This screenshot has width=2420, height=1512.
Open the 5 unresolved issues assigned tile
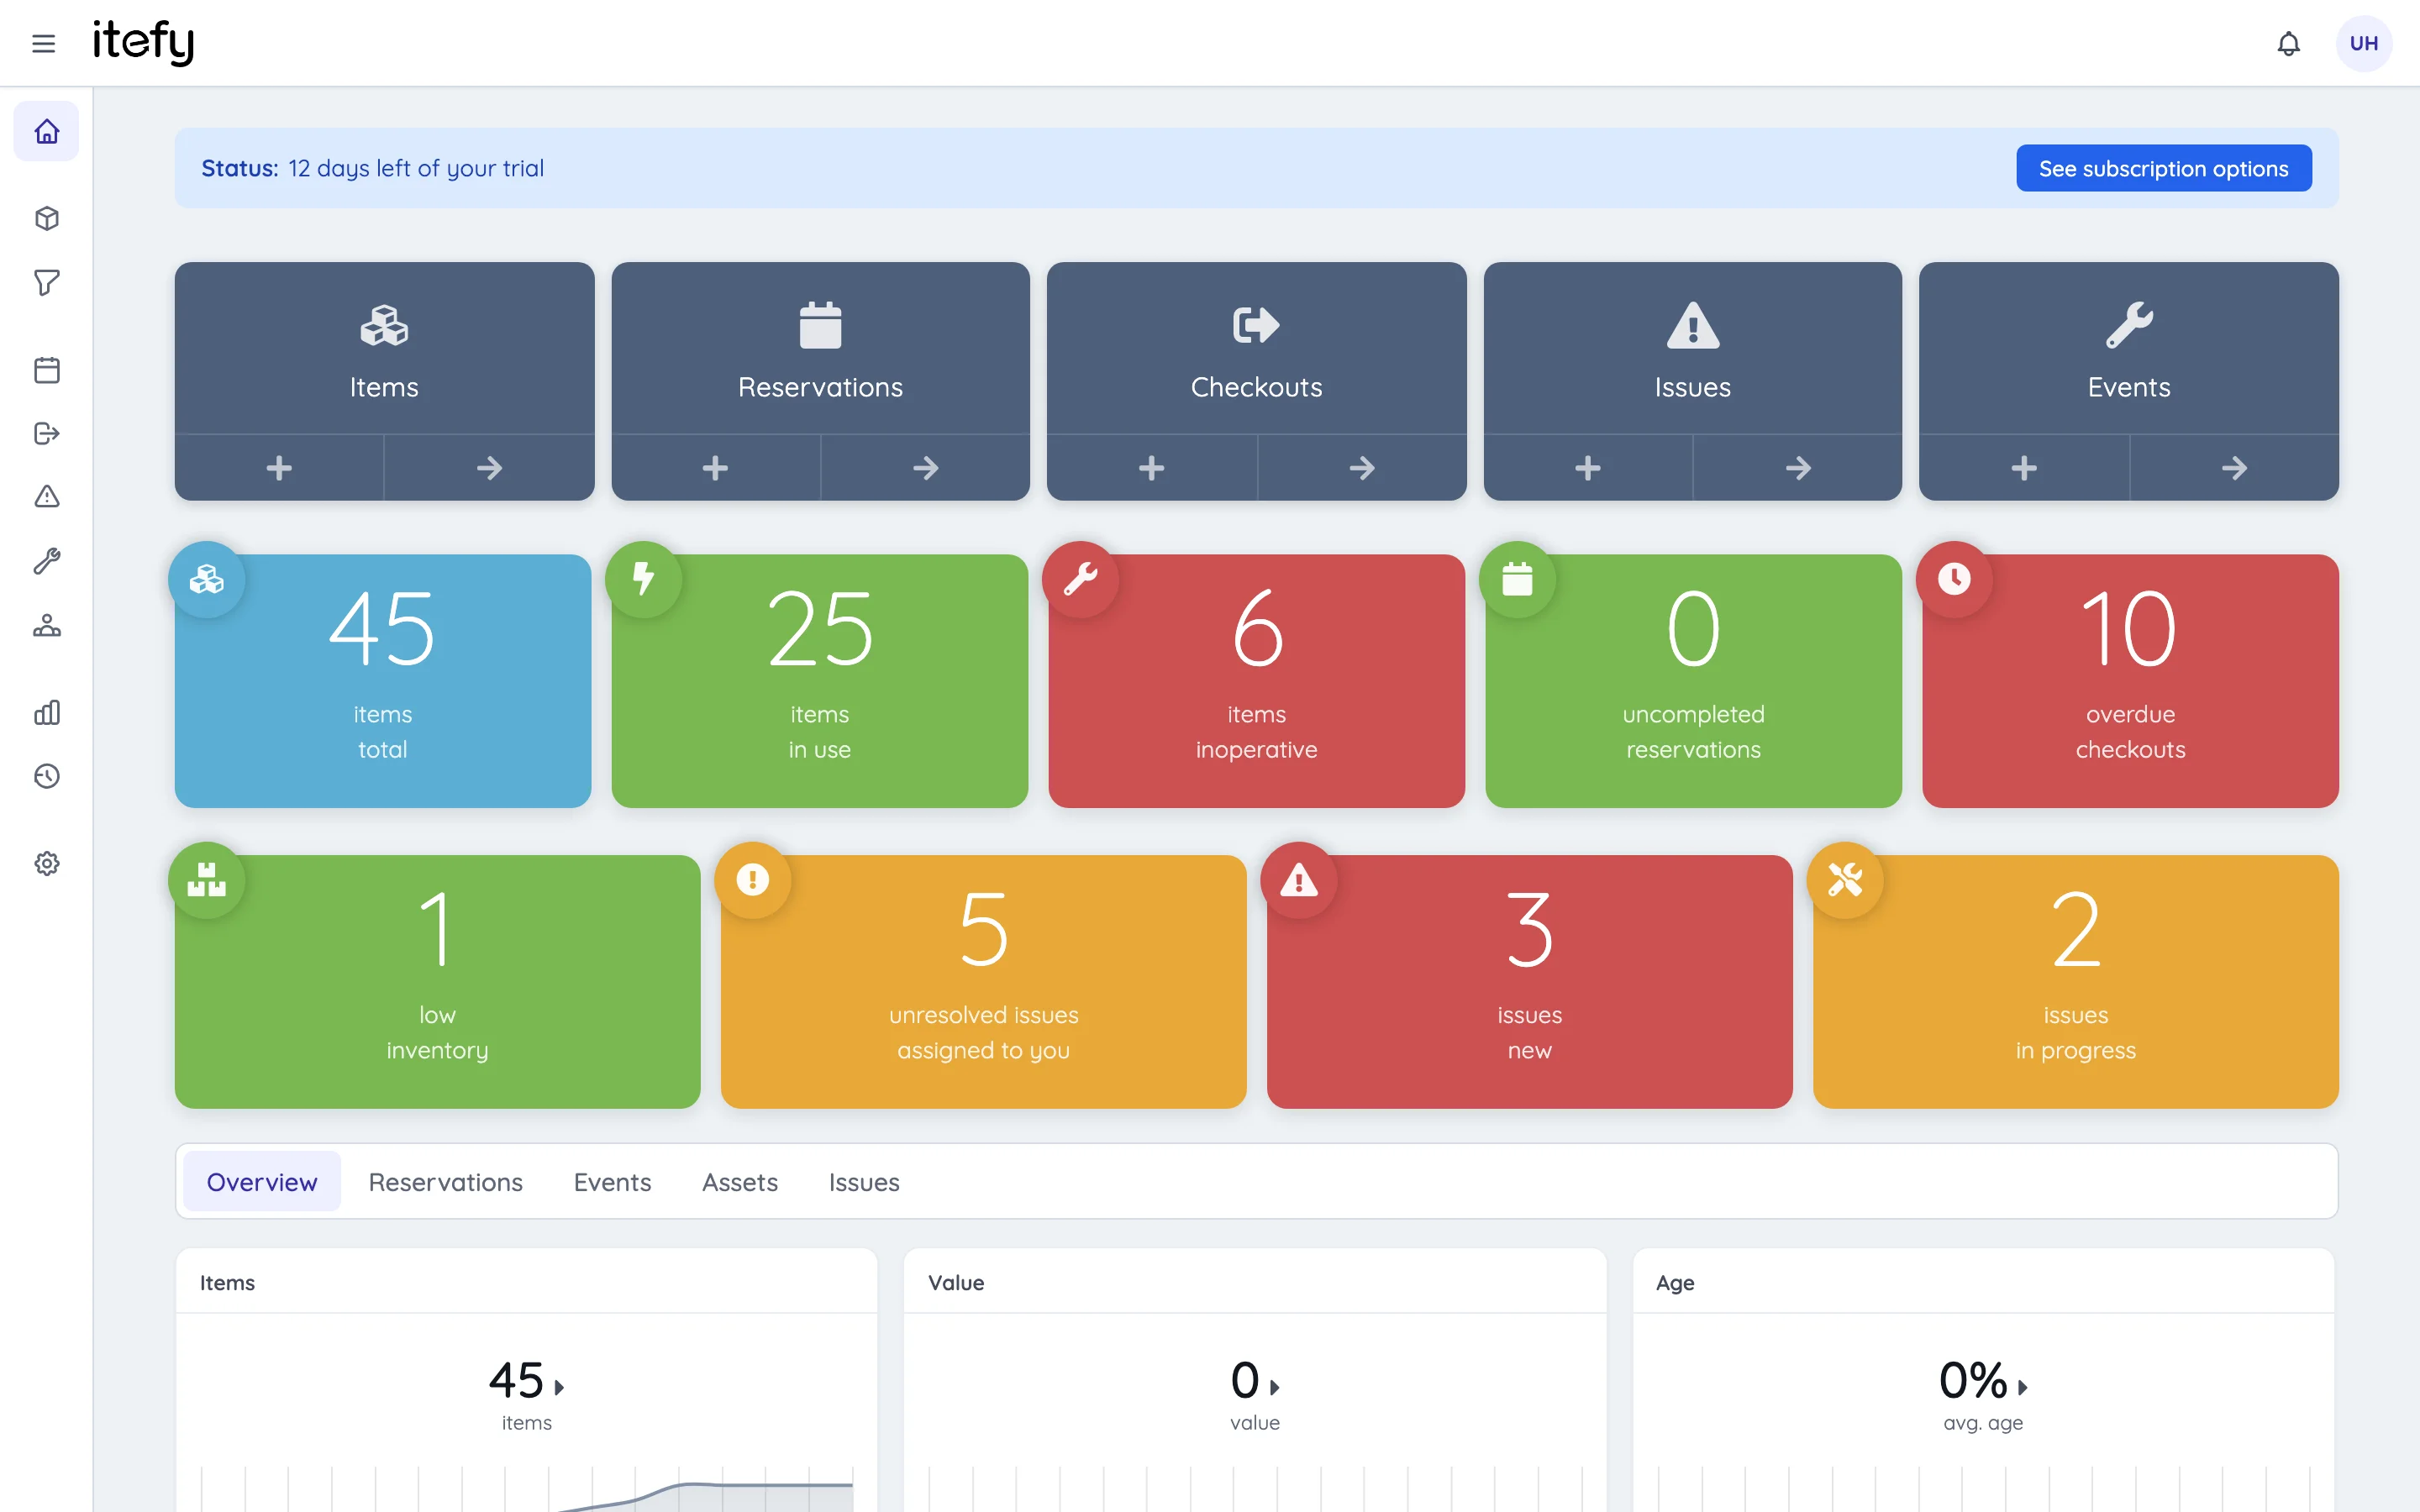point(983,981)
